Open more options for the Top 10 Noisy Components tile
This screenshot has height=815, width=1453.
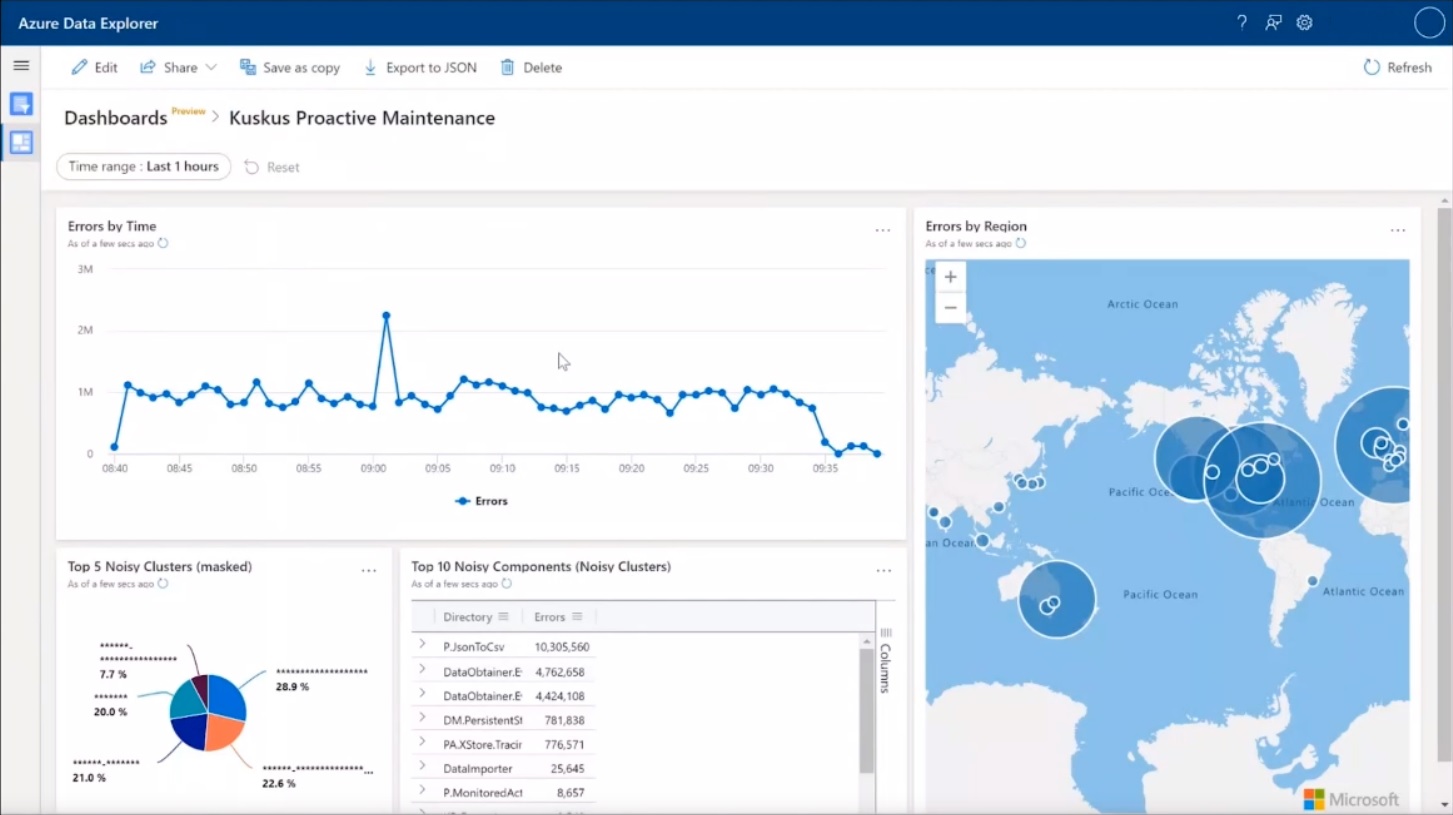click(x=884, y=570)
